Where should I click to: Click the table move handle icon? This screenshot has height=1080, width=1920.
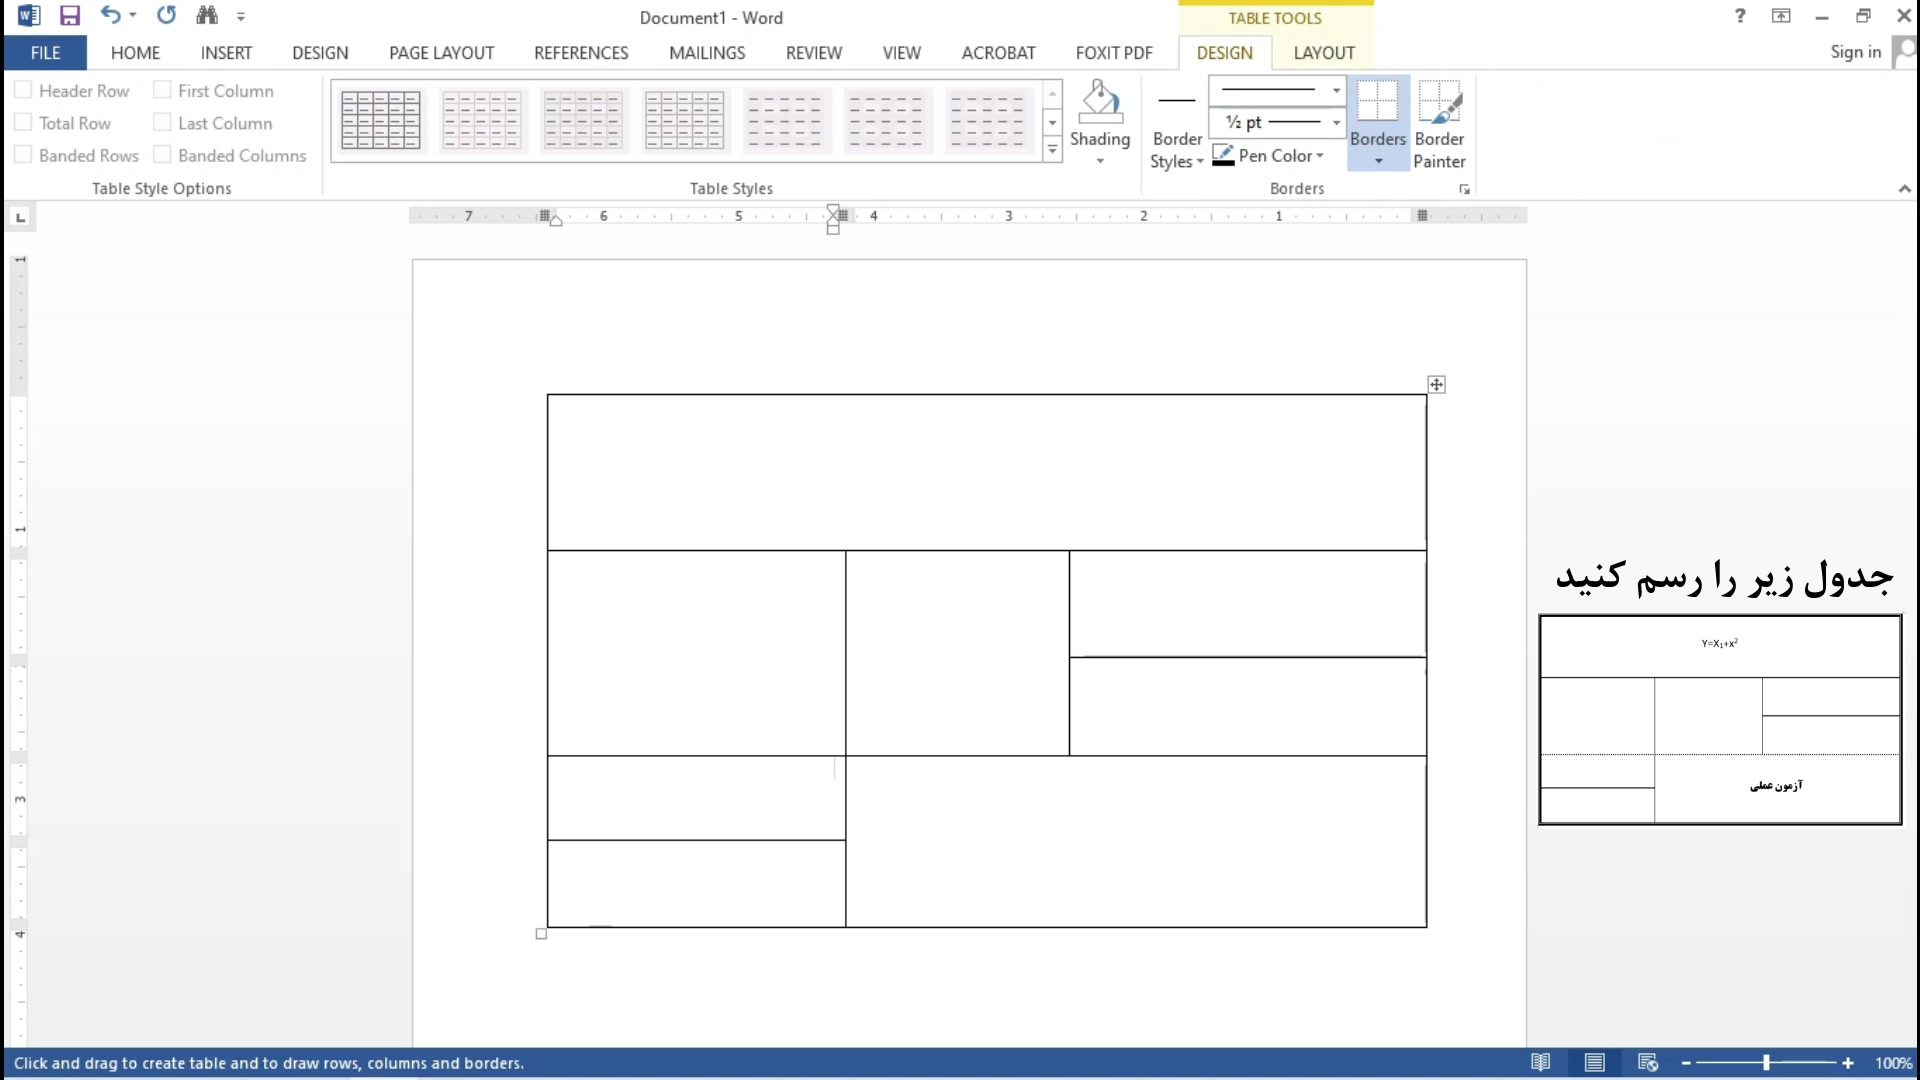1436,385
